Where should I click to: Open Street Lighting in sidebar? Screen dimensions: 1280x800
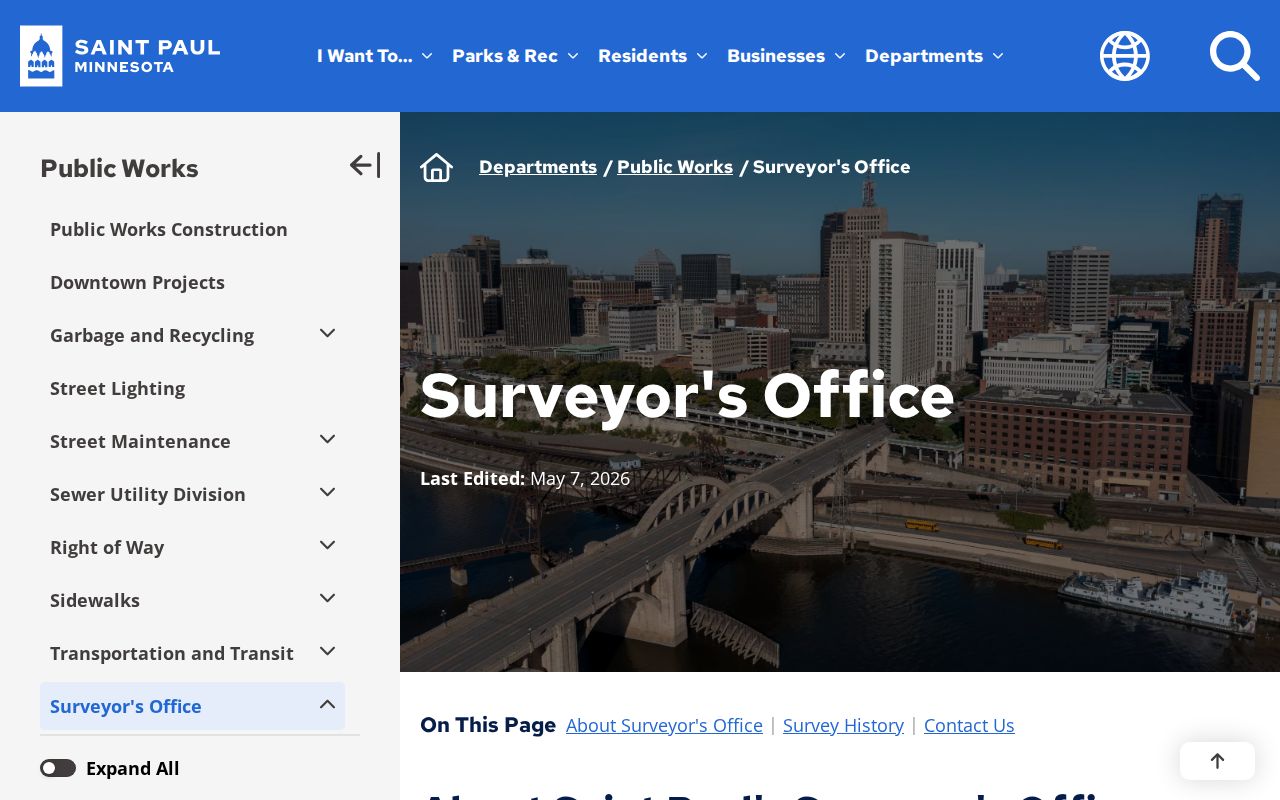[x=117, y=388]
